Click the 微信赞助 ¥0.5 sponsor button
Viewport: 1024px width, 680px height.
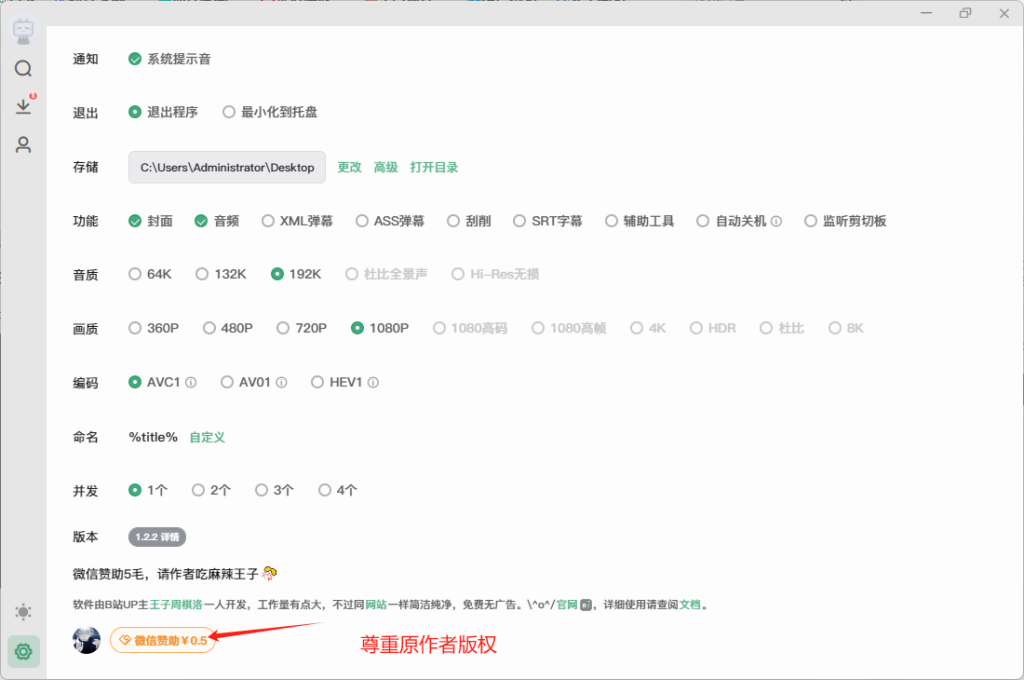point(162,641)
